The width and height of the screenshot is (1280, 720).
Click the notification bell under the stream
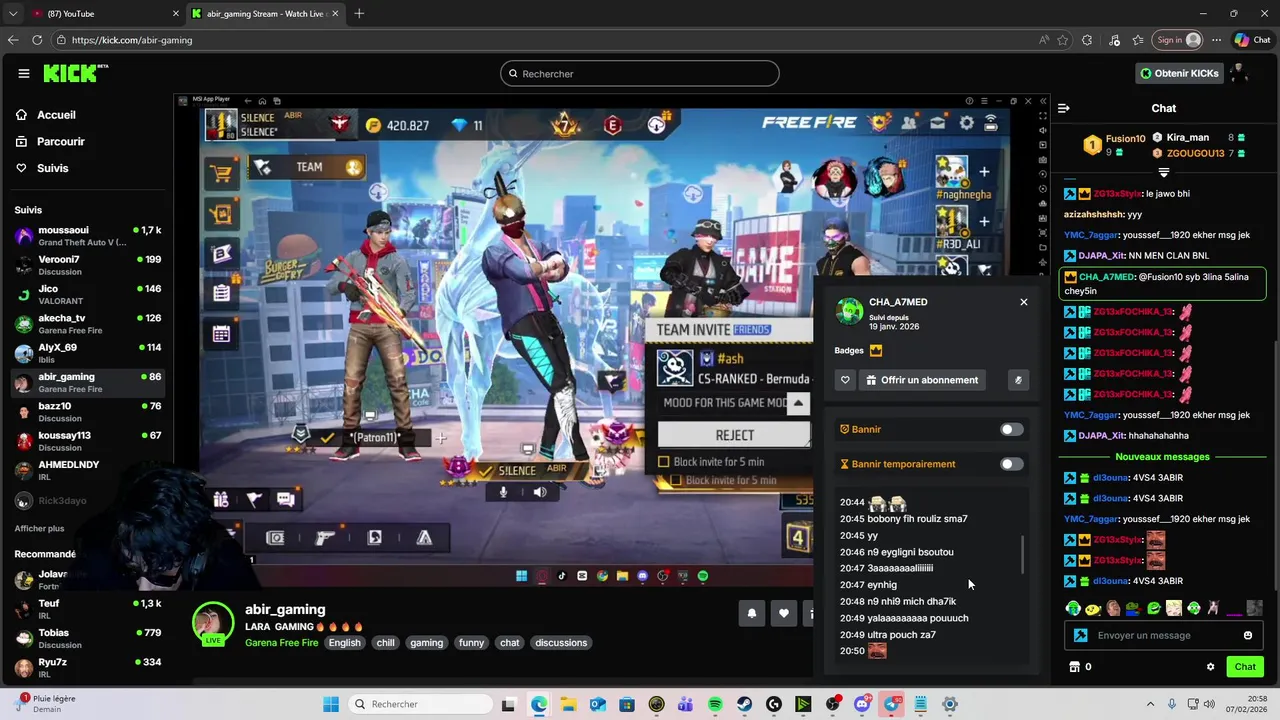point(752,614)
